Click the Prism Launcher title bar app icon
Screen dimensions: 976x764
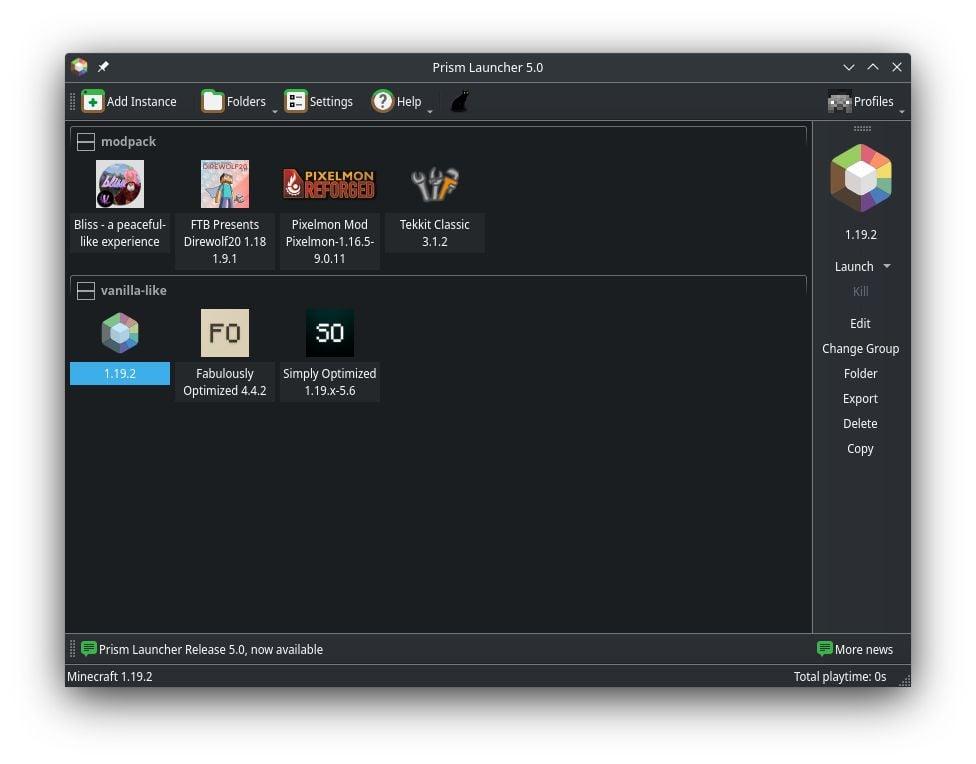79,67
